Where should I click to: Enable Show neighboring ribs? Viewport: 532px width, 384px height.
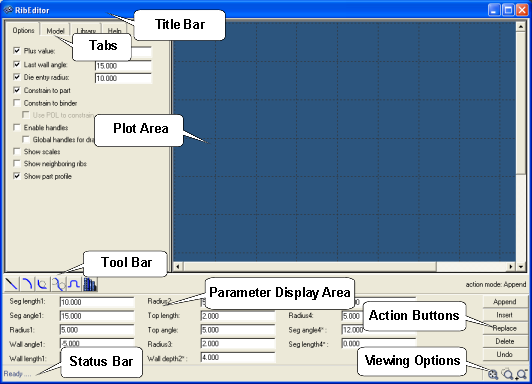[x=17, y=164]
